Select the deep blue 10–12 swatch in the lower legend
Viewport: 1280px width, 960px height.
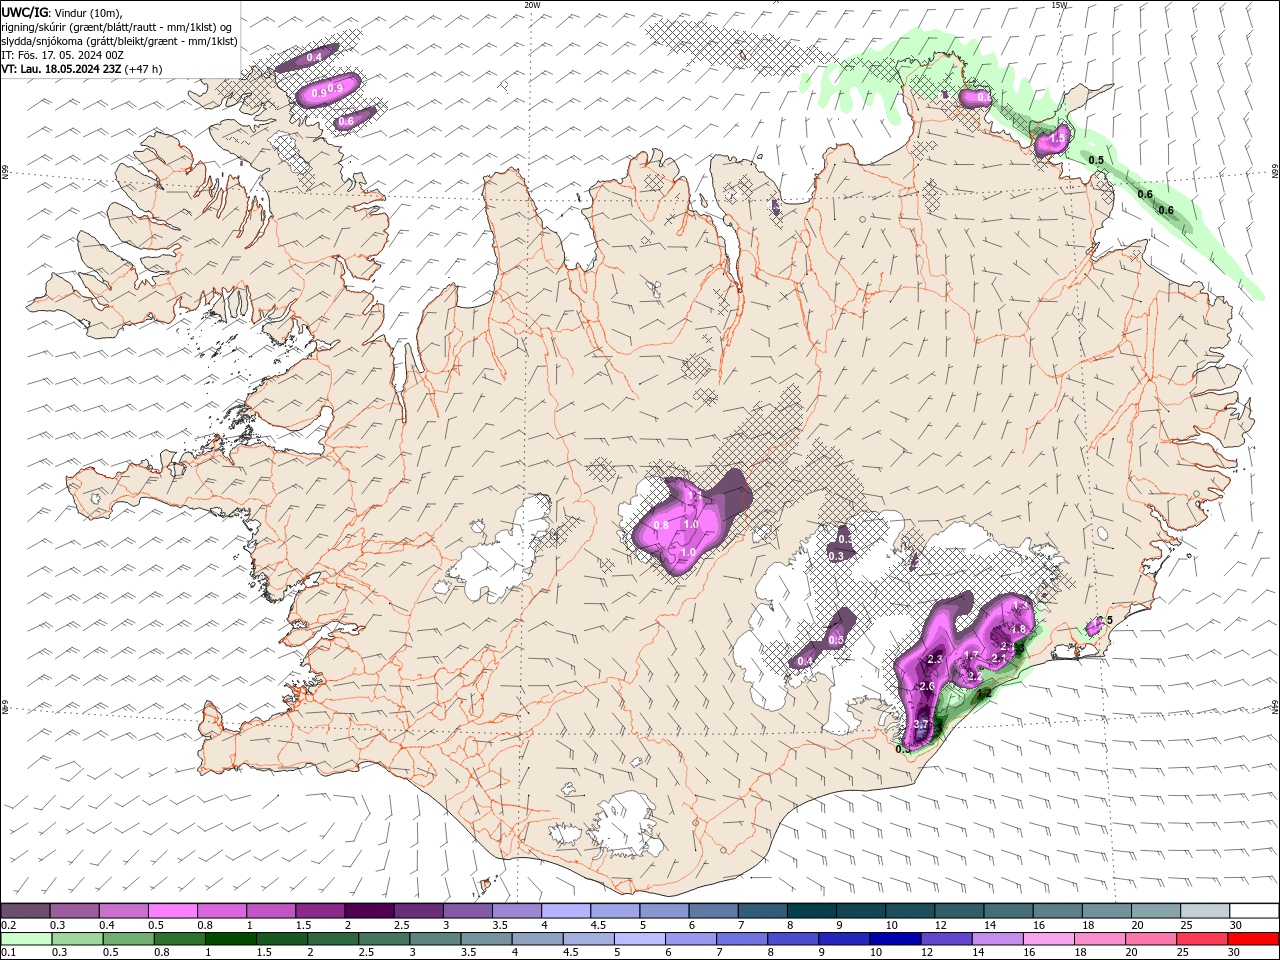pos(894,939)
